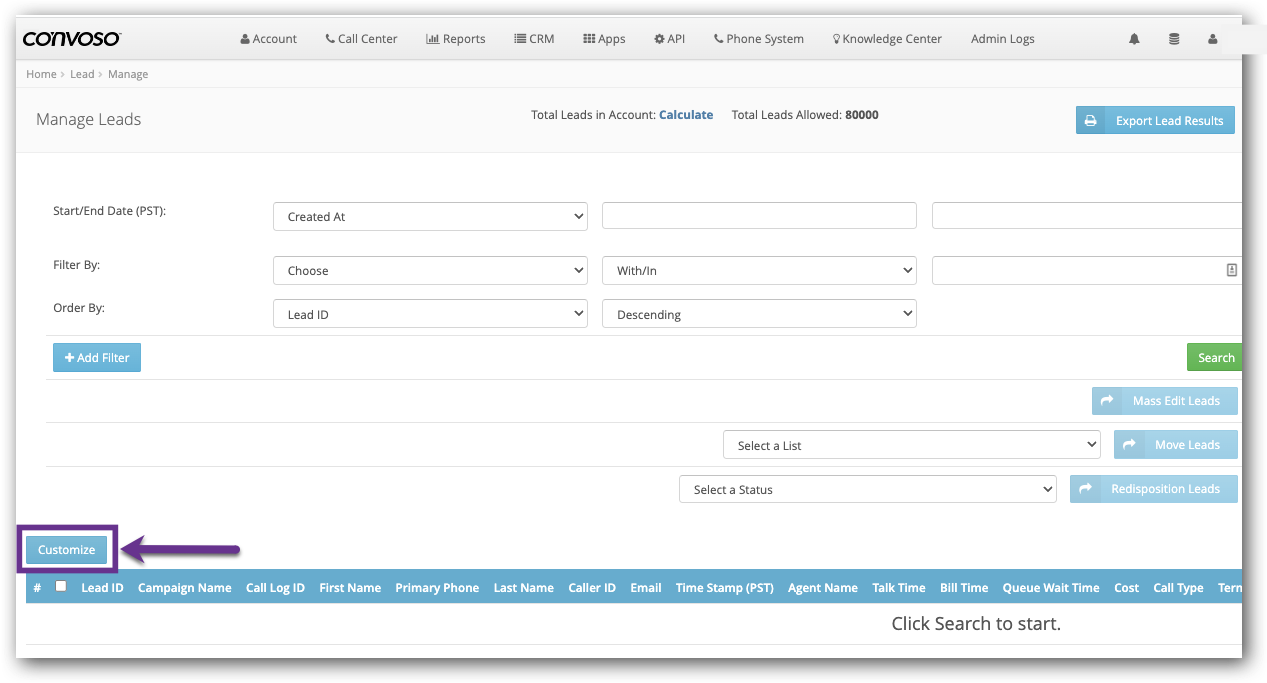Screen dimensions: 1267x683
Task: Open the Select a List dropdown
Action: (x=911, y=445)
